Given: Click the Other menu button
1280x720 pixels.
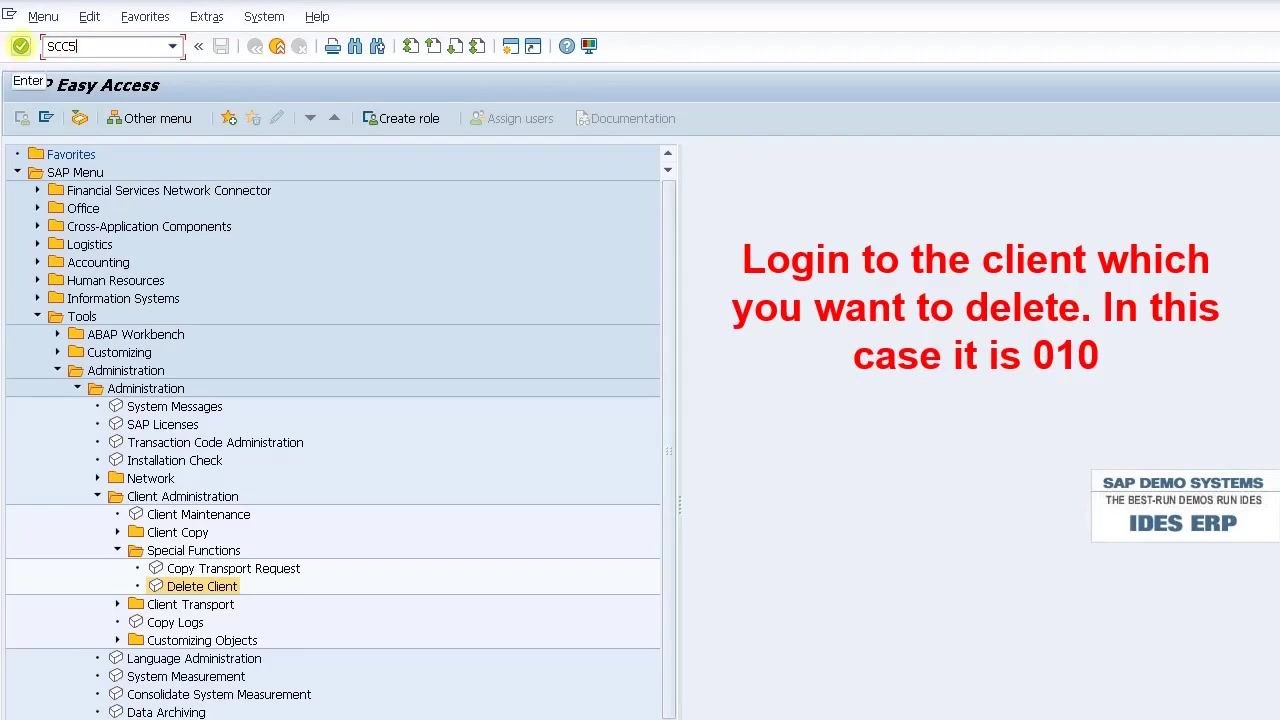Looking at the screenshot, I should pyautogui.click(x=149, y=118).
